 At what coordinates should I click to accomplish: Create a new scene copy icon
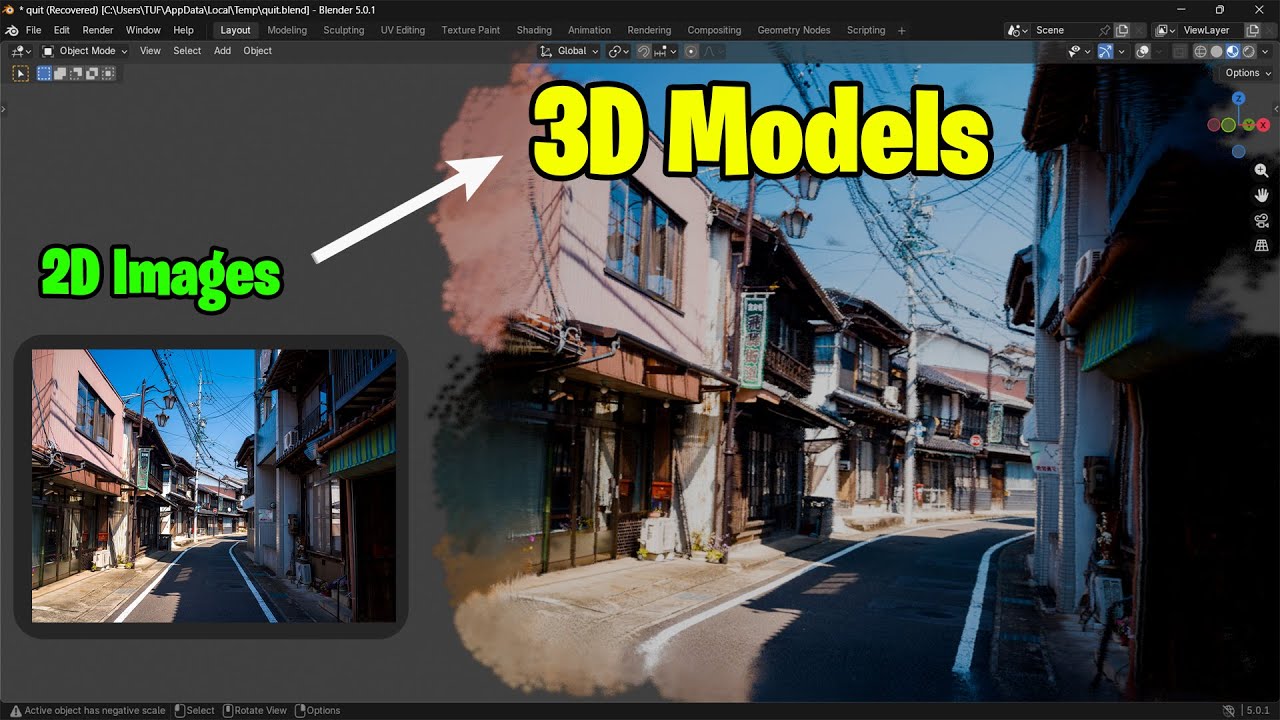click(x=1122, y=30)
